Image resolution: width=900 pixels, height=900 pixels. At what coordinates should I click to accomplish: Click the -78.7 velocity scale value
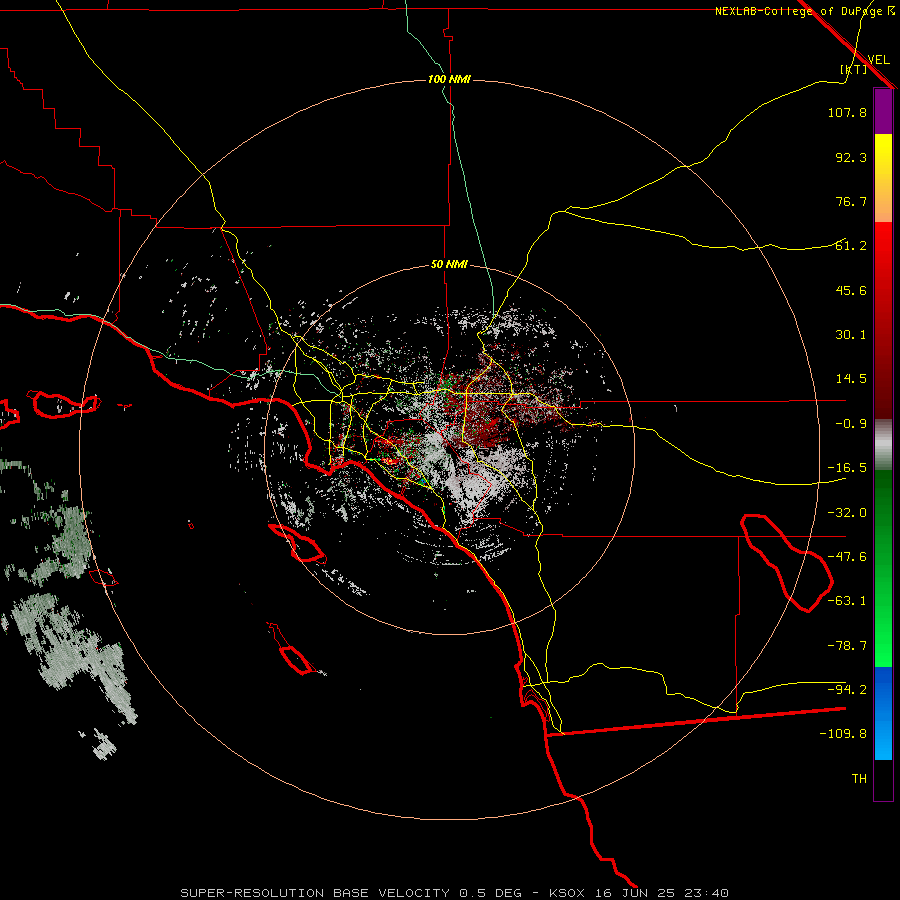pos(847,646)
